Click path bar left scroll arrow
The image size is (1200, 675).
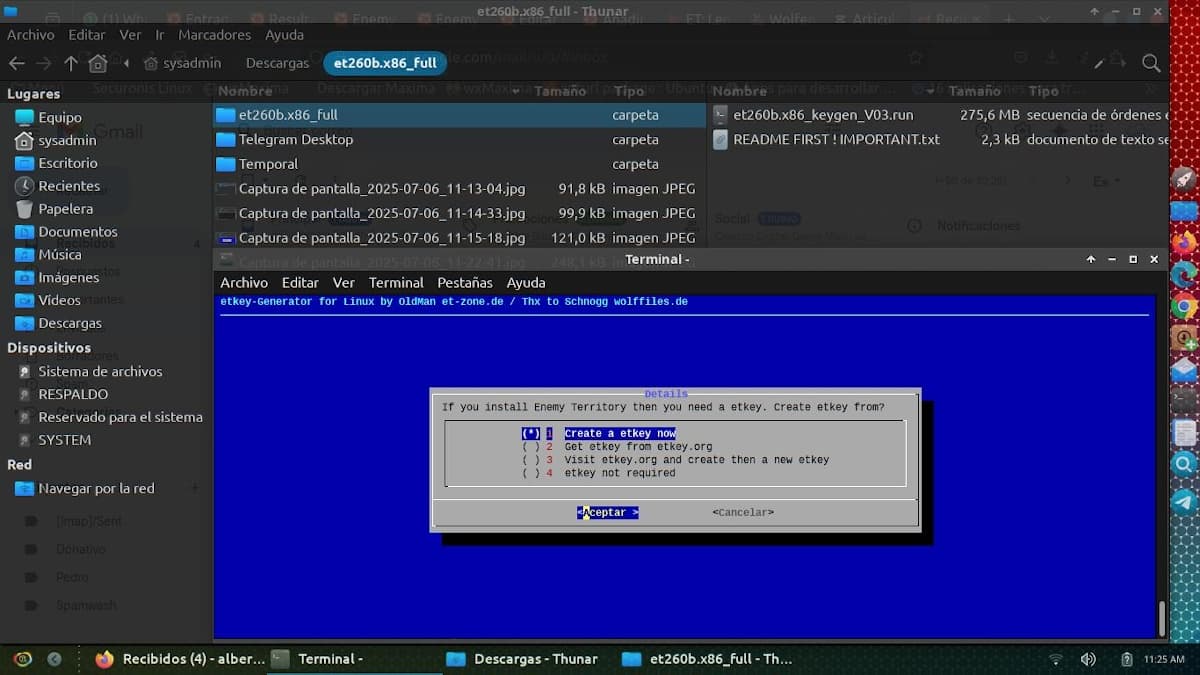[126, 63]
